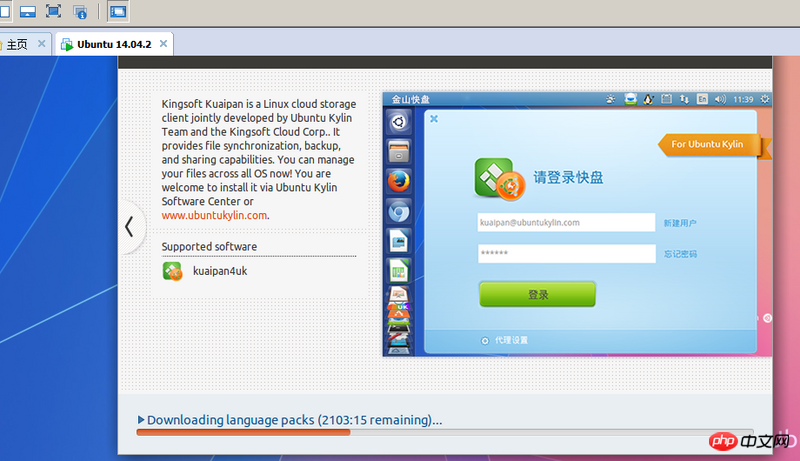Image resolution: width=800 pixels, height=461 pixels.
Task: Click the Supported software heading
Action: 209,247
